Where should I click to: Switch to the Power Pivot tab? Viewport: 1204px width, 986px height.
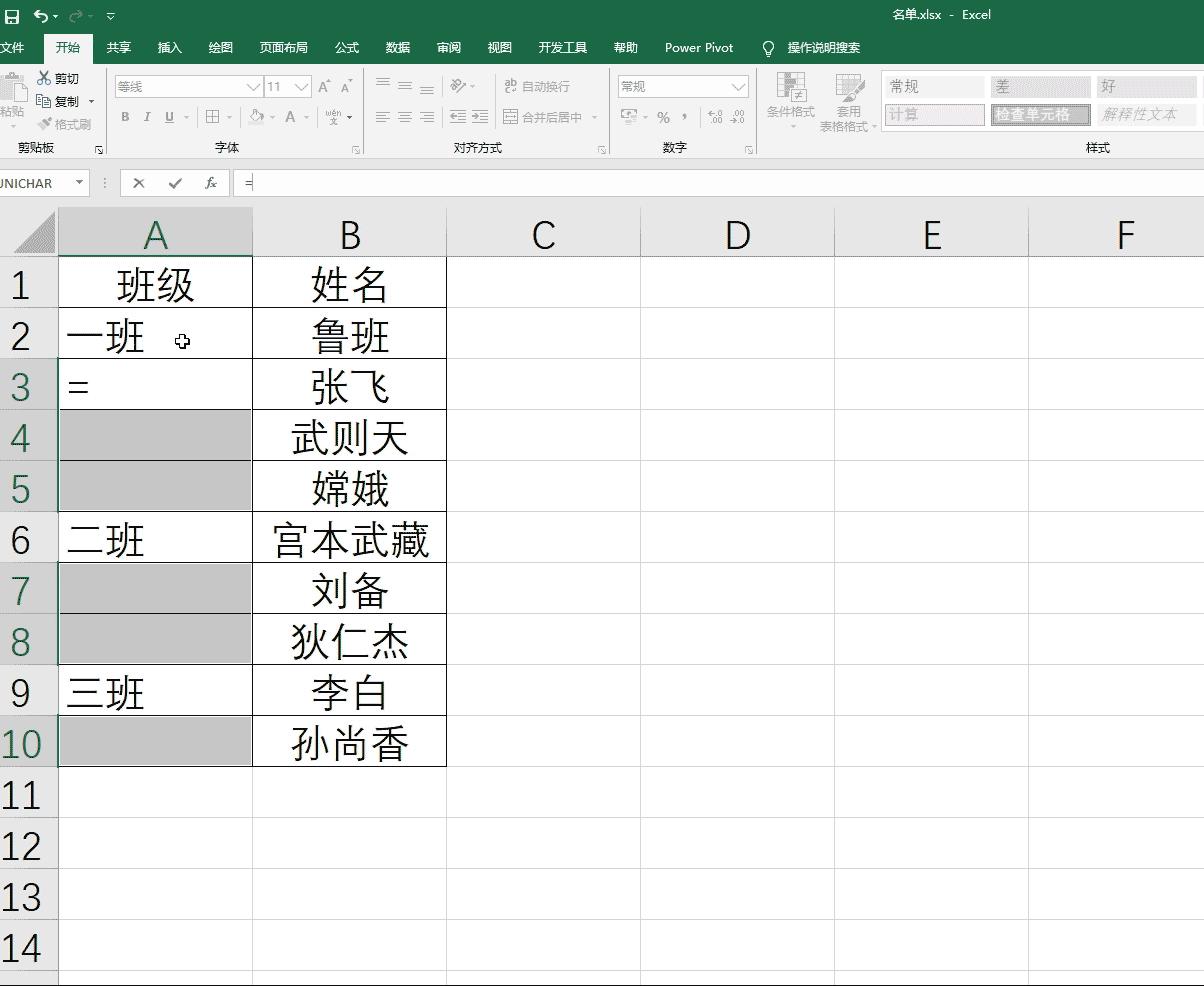(699, 47)
